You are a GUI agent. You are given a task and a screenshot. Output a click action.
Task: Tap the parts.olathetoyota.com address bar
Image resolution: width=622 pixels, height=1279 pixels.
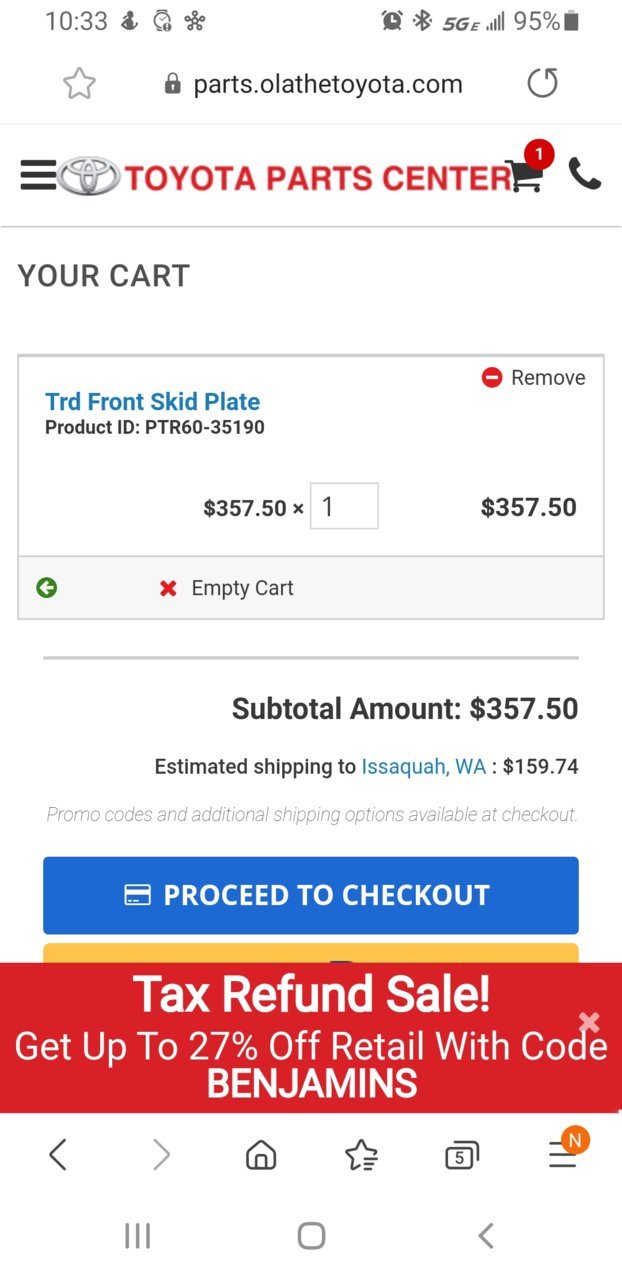point(313,84)
